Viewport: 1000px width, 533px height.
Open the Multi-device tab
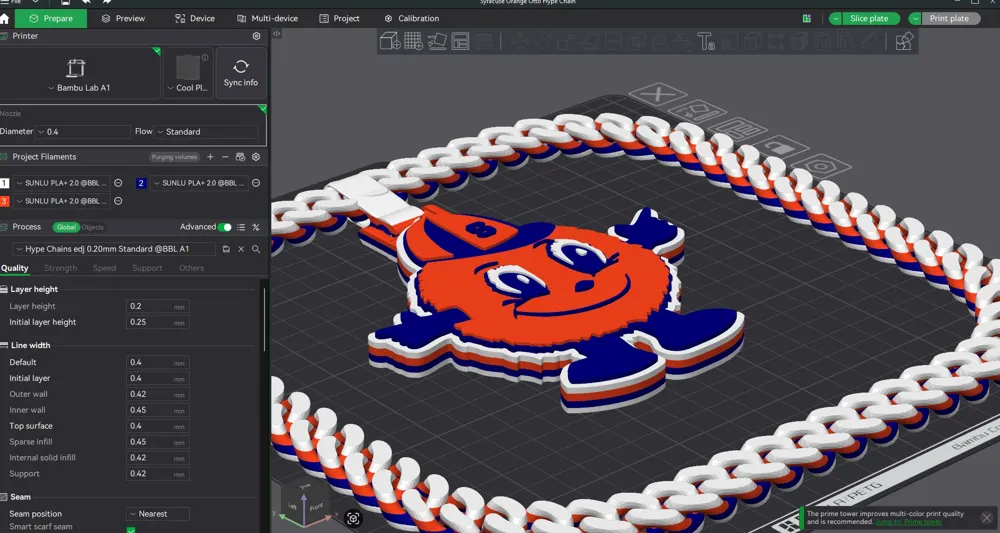click(x=268, y=18)
